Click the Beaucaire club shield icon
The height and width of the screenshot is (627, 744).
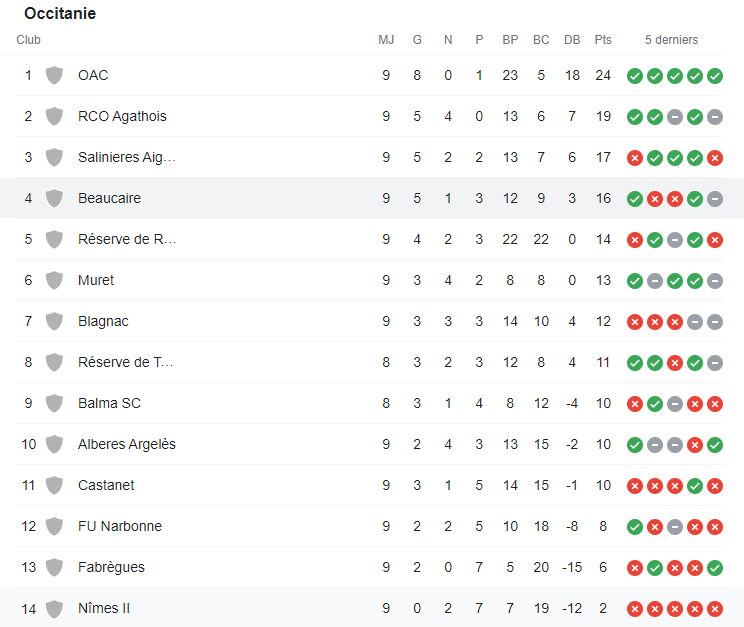click(54, 198)
